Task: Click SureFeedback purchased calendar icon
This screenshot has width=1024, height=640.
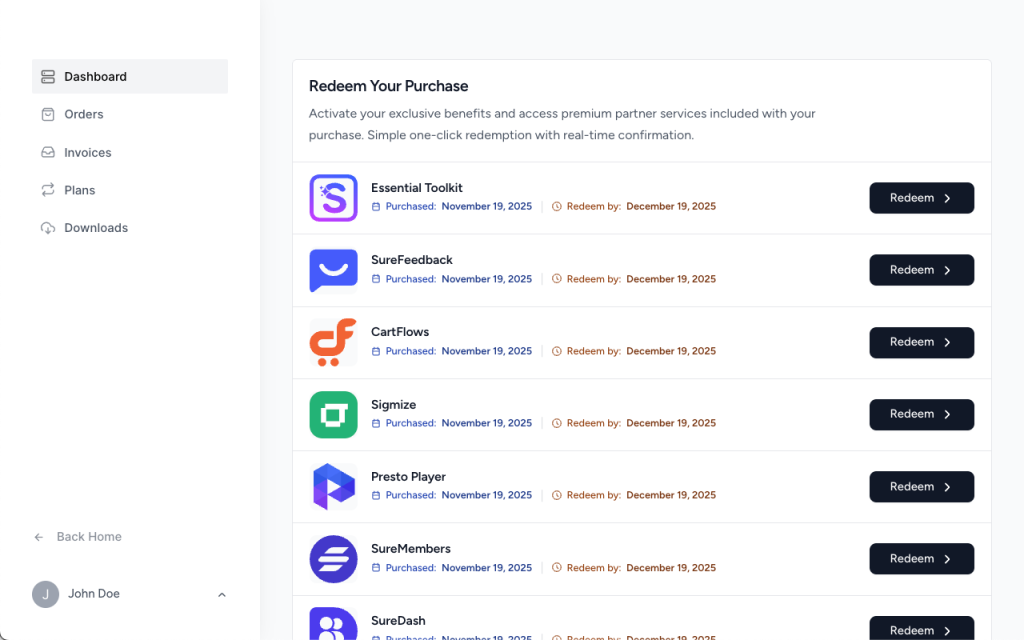Action: (376, 279)
